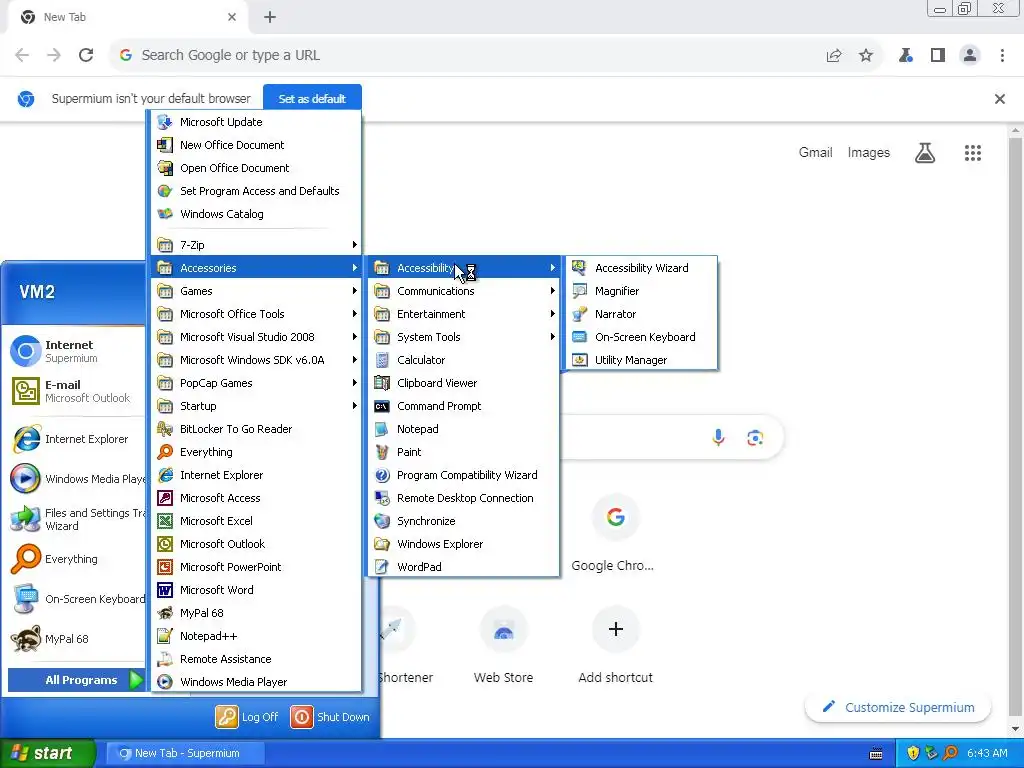This screenshot has width=1024, height=768.
Task: Open Windows Media Player in All Programs list
Action: 256,682
